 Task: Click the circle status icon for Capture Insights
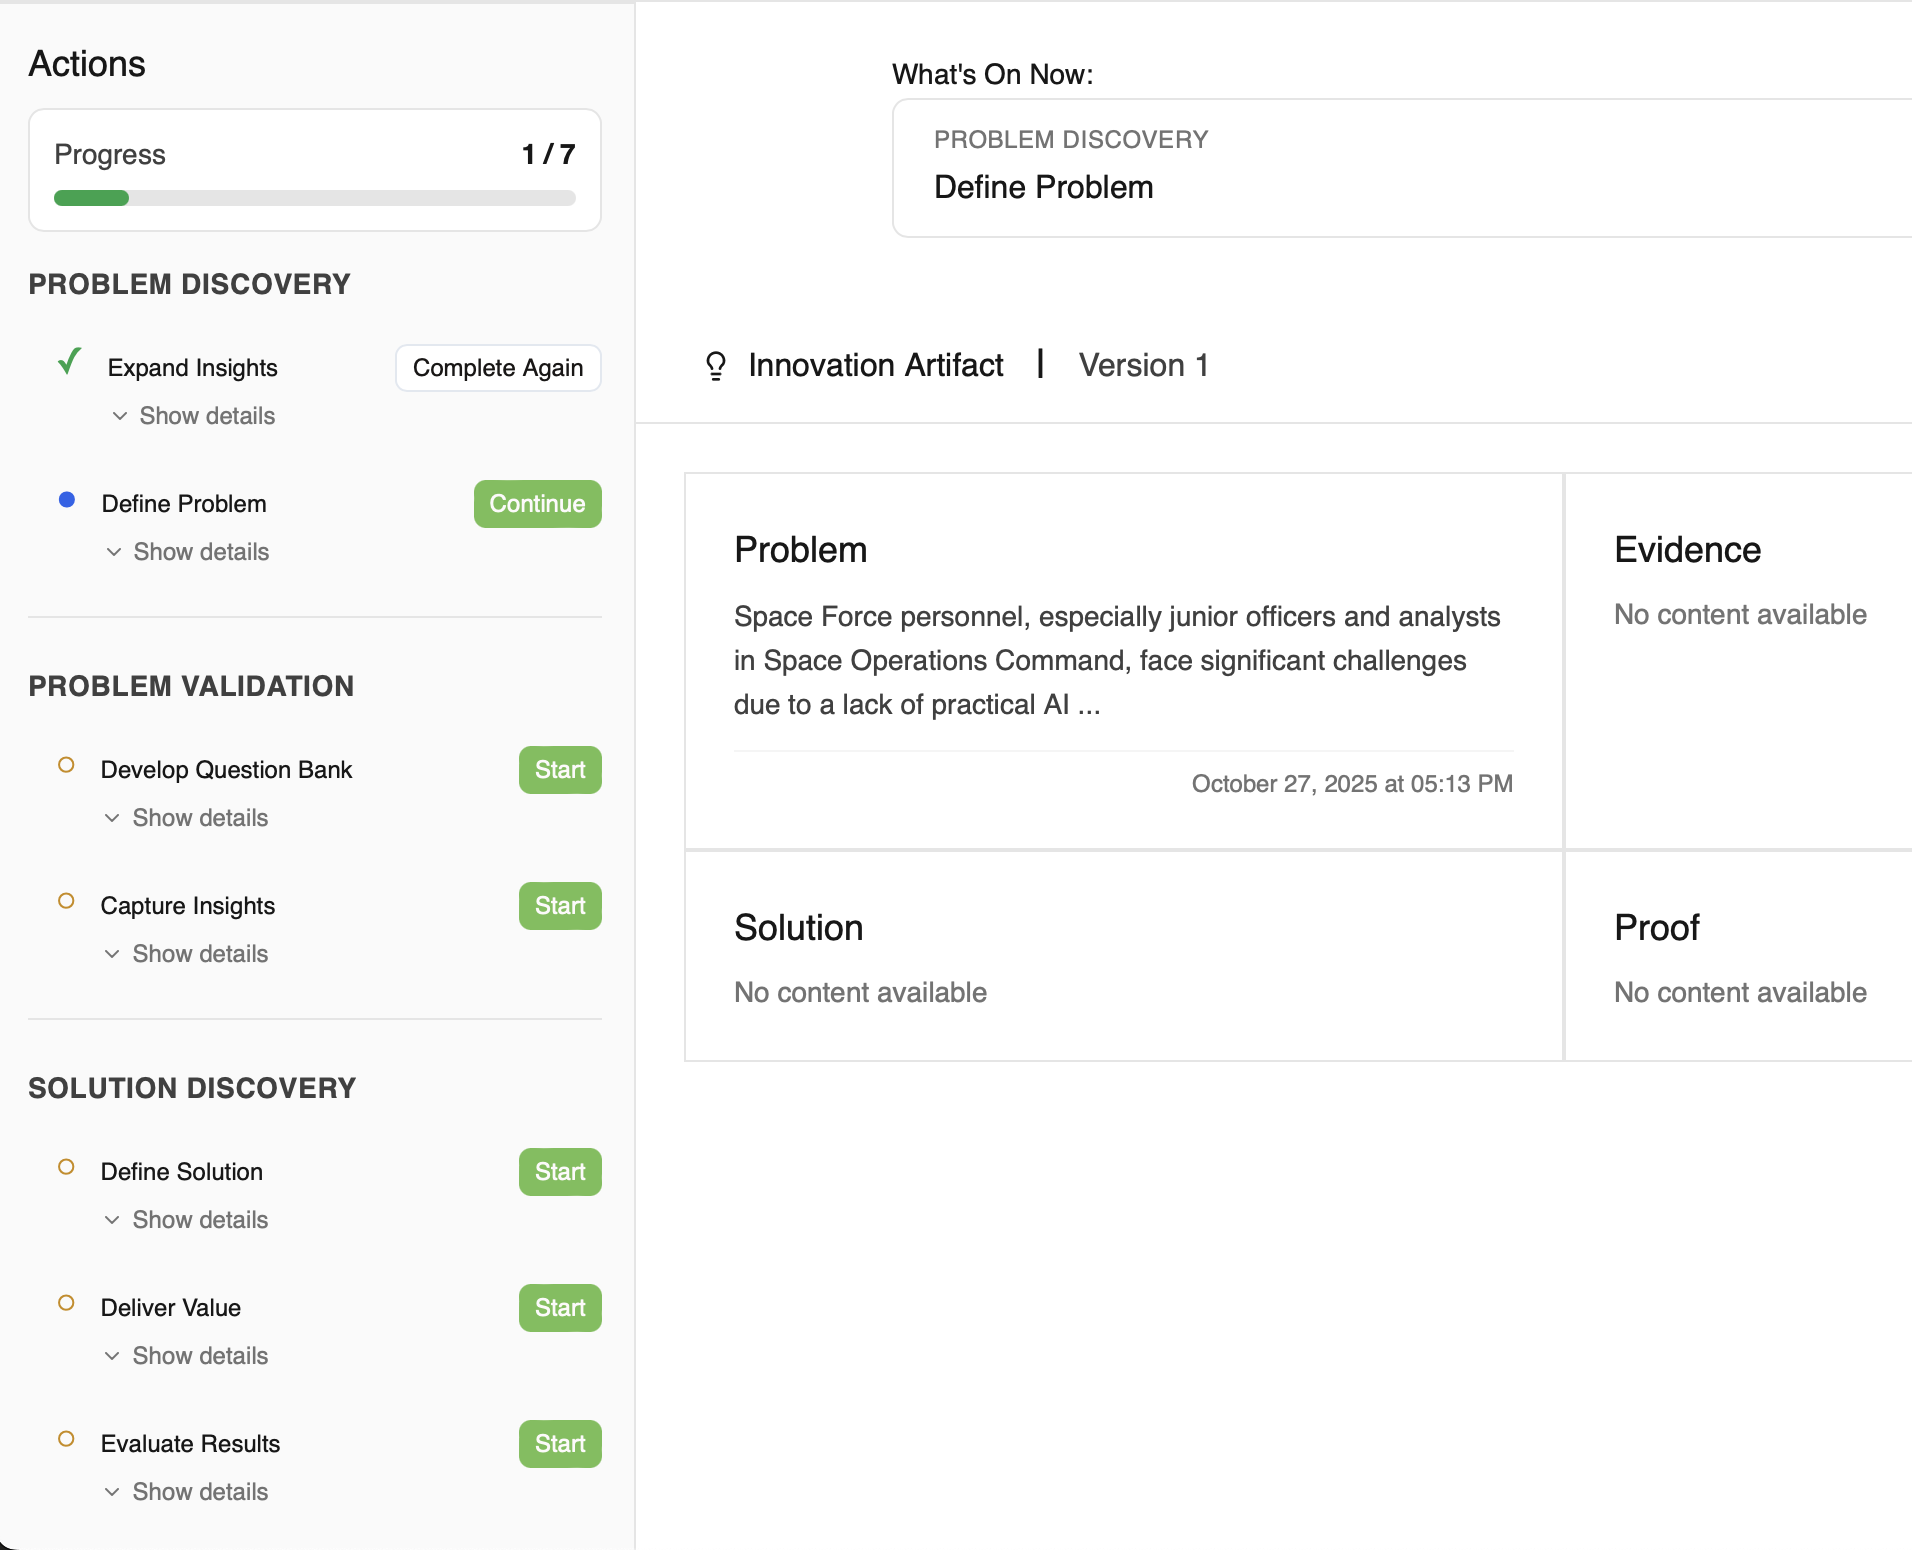66,902
